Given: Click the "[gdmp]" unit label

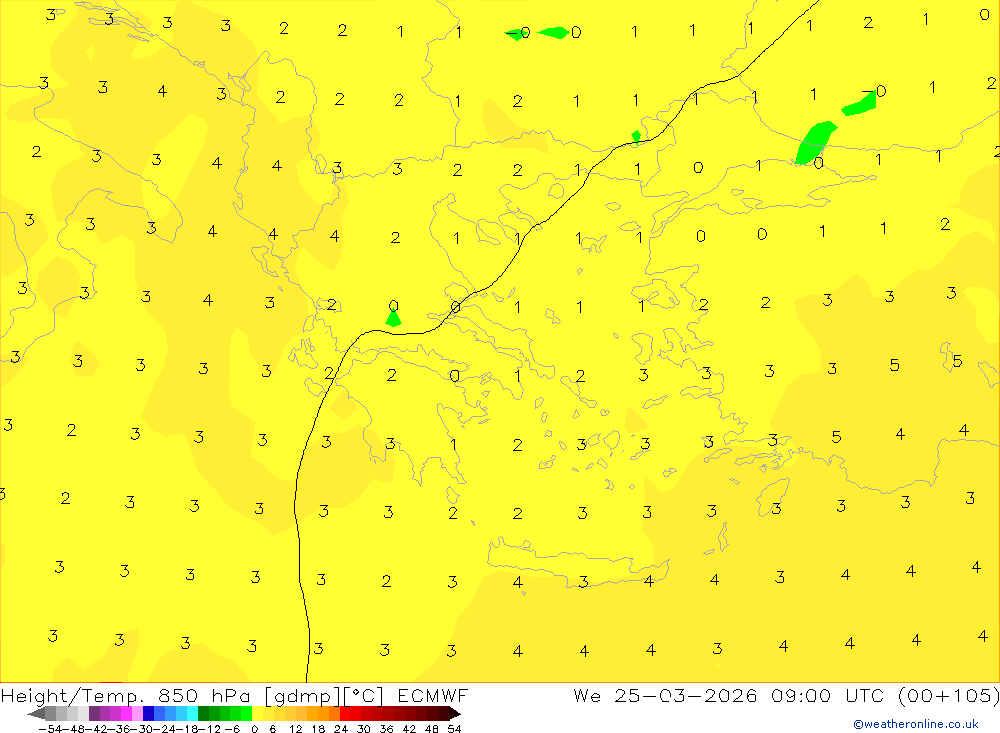Looking at the screenshot, I should (302, 696).
